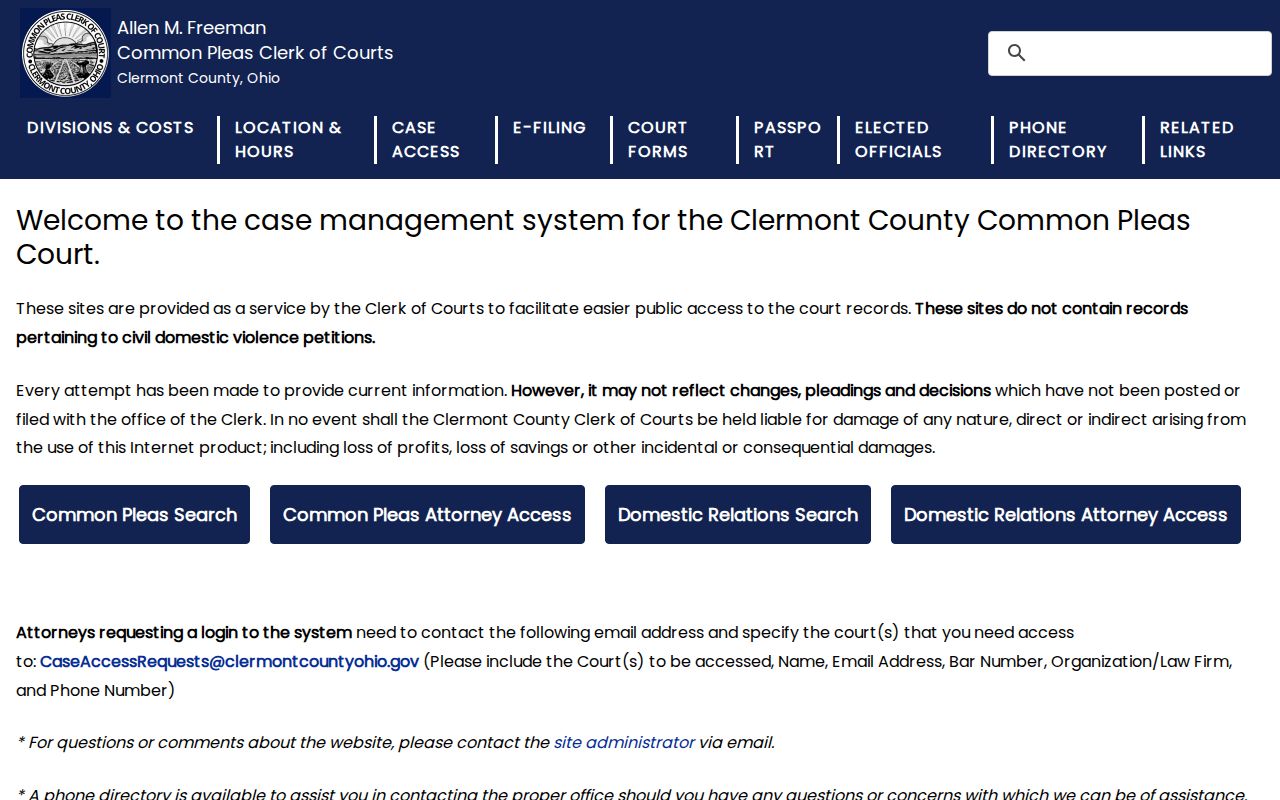Screen dimensions: 1280x800
Task: Click the Clermont County court seal logo
Action: [65, 53]
